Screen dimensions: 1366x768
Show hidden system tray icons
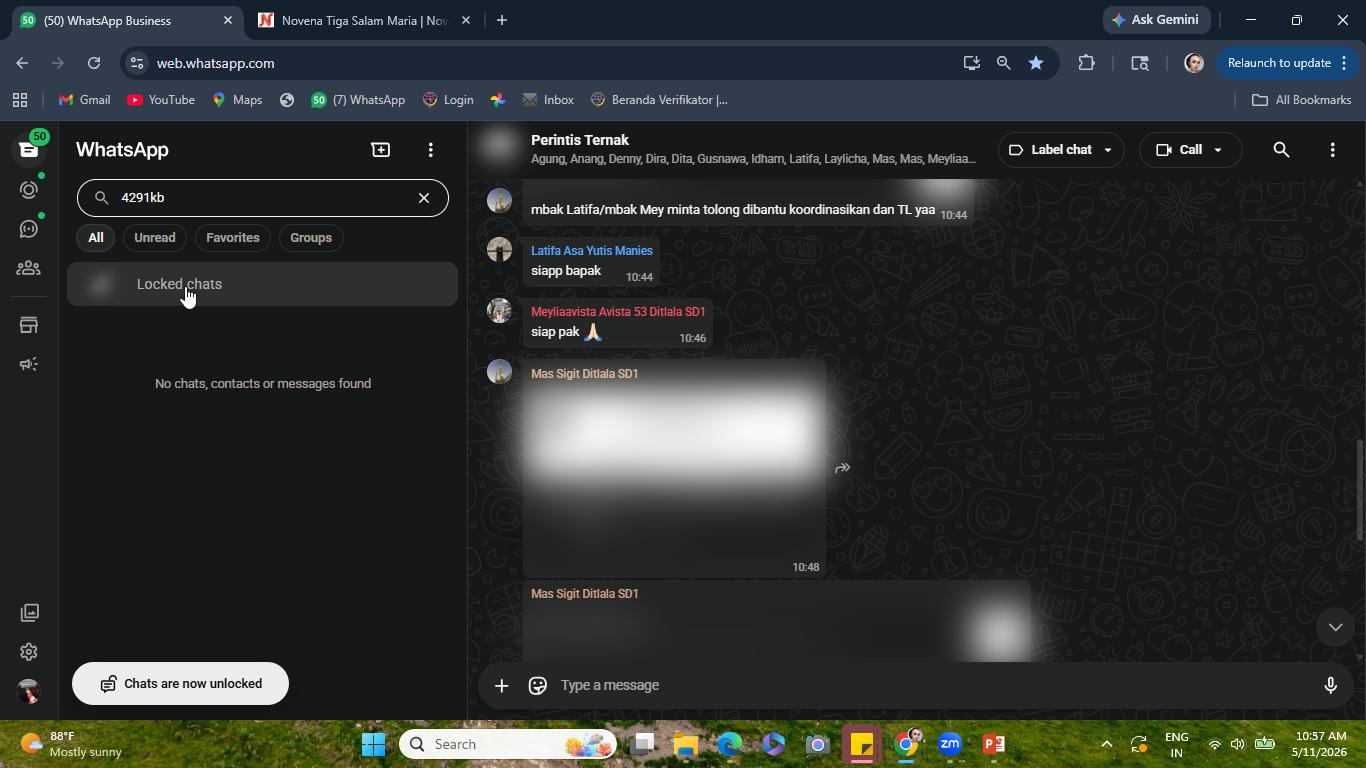pyautogui.click(x=1106, y=744)
